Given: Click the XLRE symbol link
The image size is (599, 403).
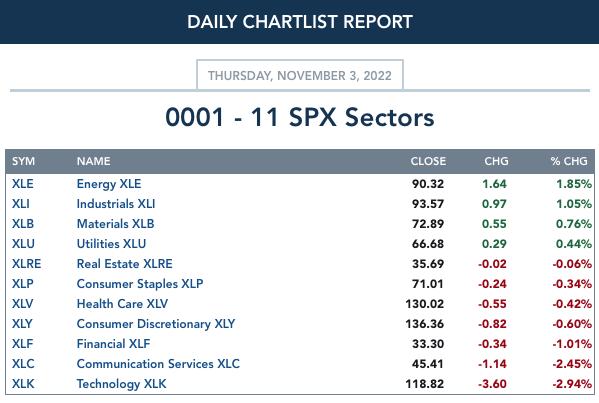Looking at the screenshot, I should pyautogui.click(x=26, y=264).
